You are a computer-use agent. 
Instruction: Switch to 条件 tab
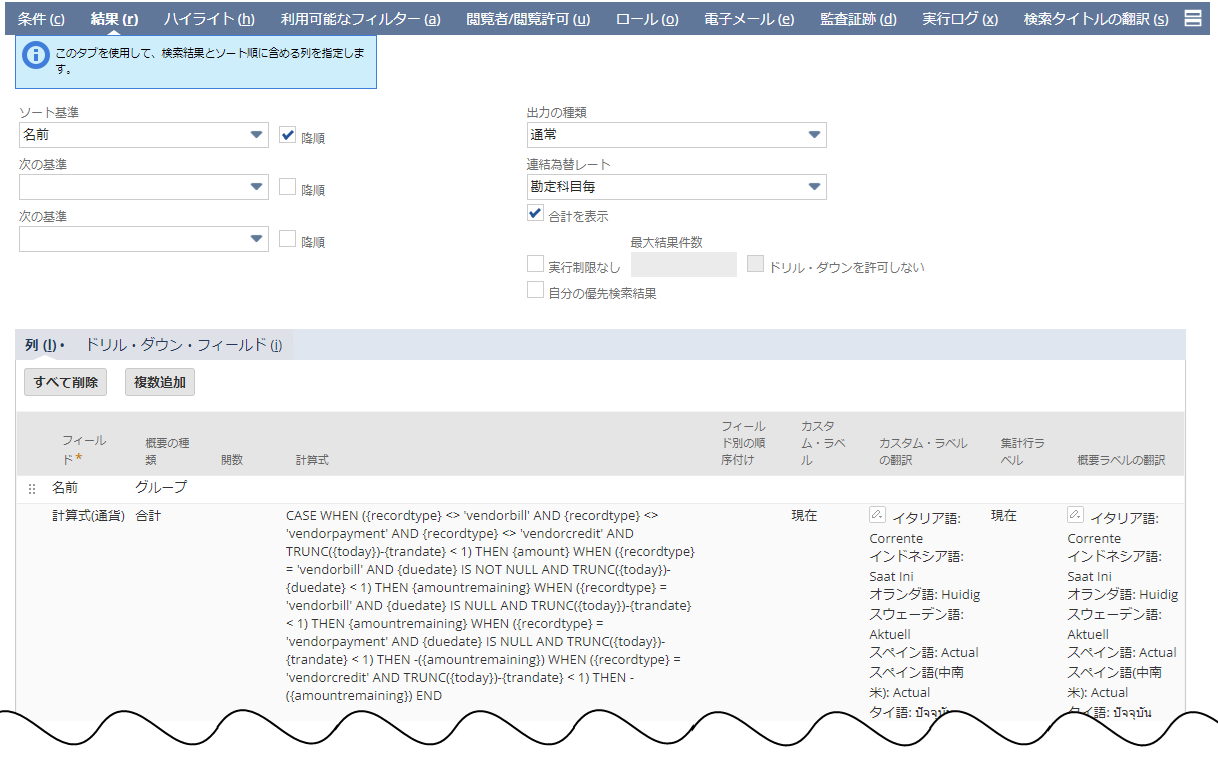[x=41, y=19]
